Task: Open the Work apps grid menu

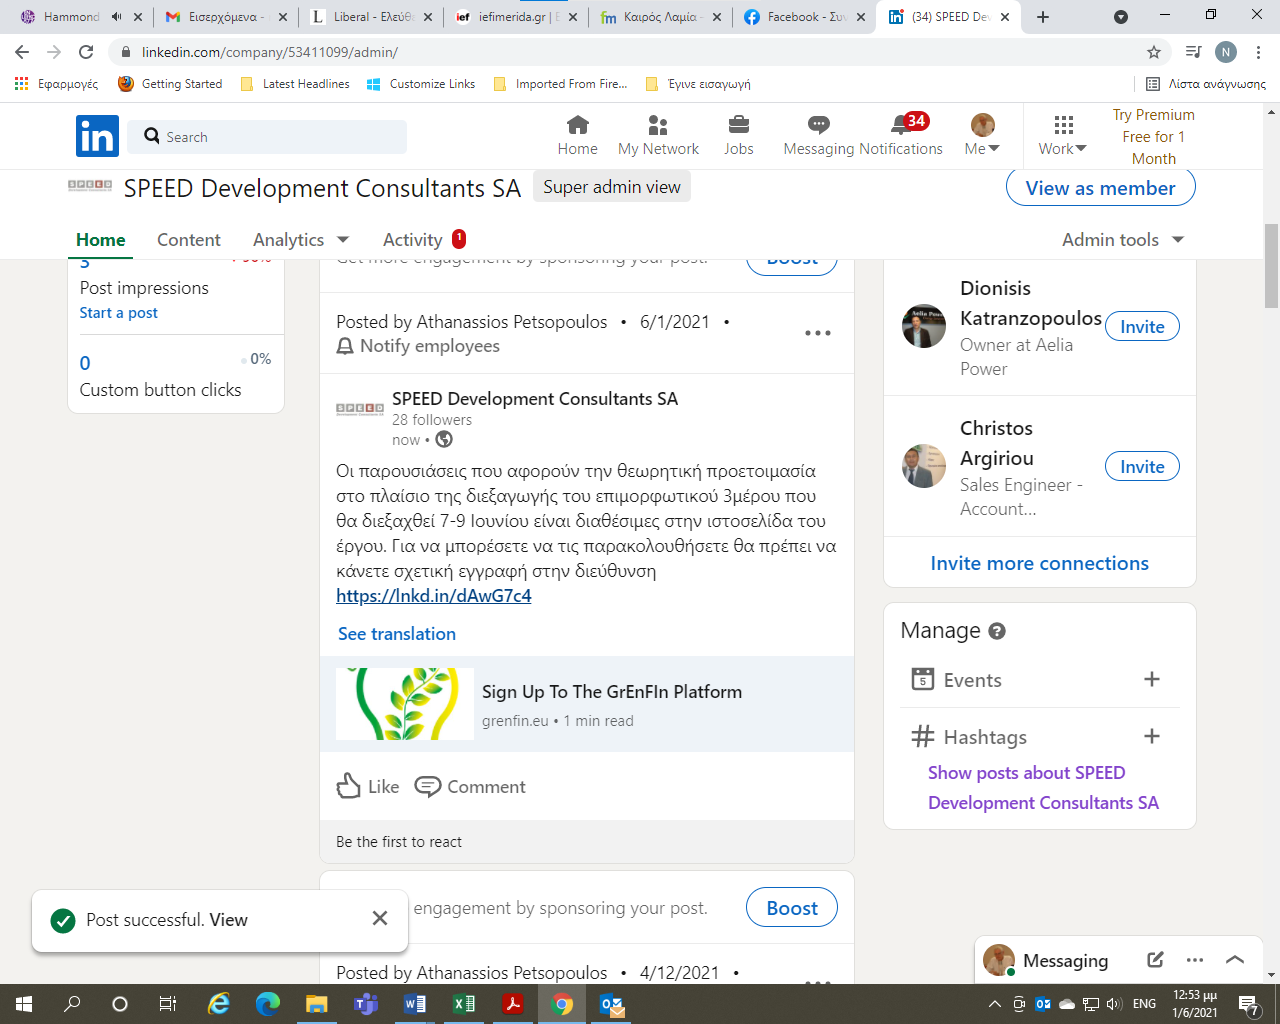Action: (x=1062, y=136)
